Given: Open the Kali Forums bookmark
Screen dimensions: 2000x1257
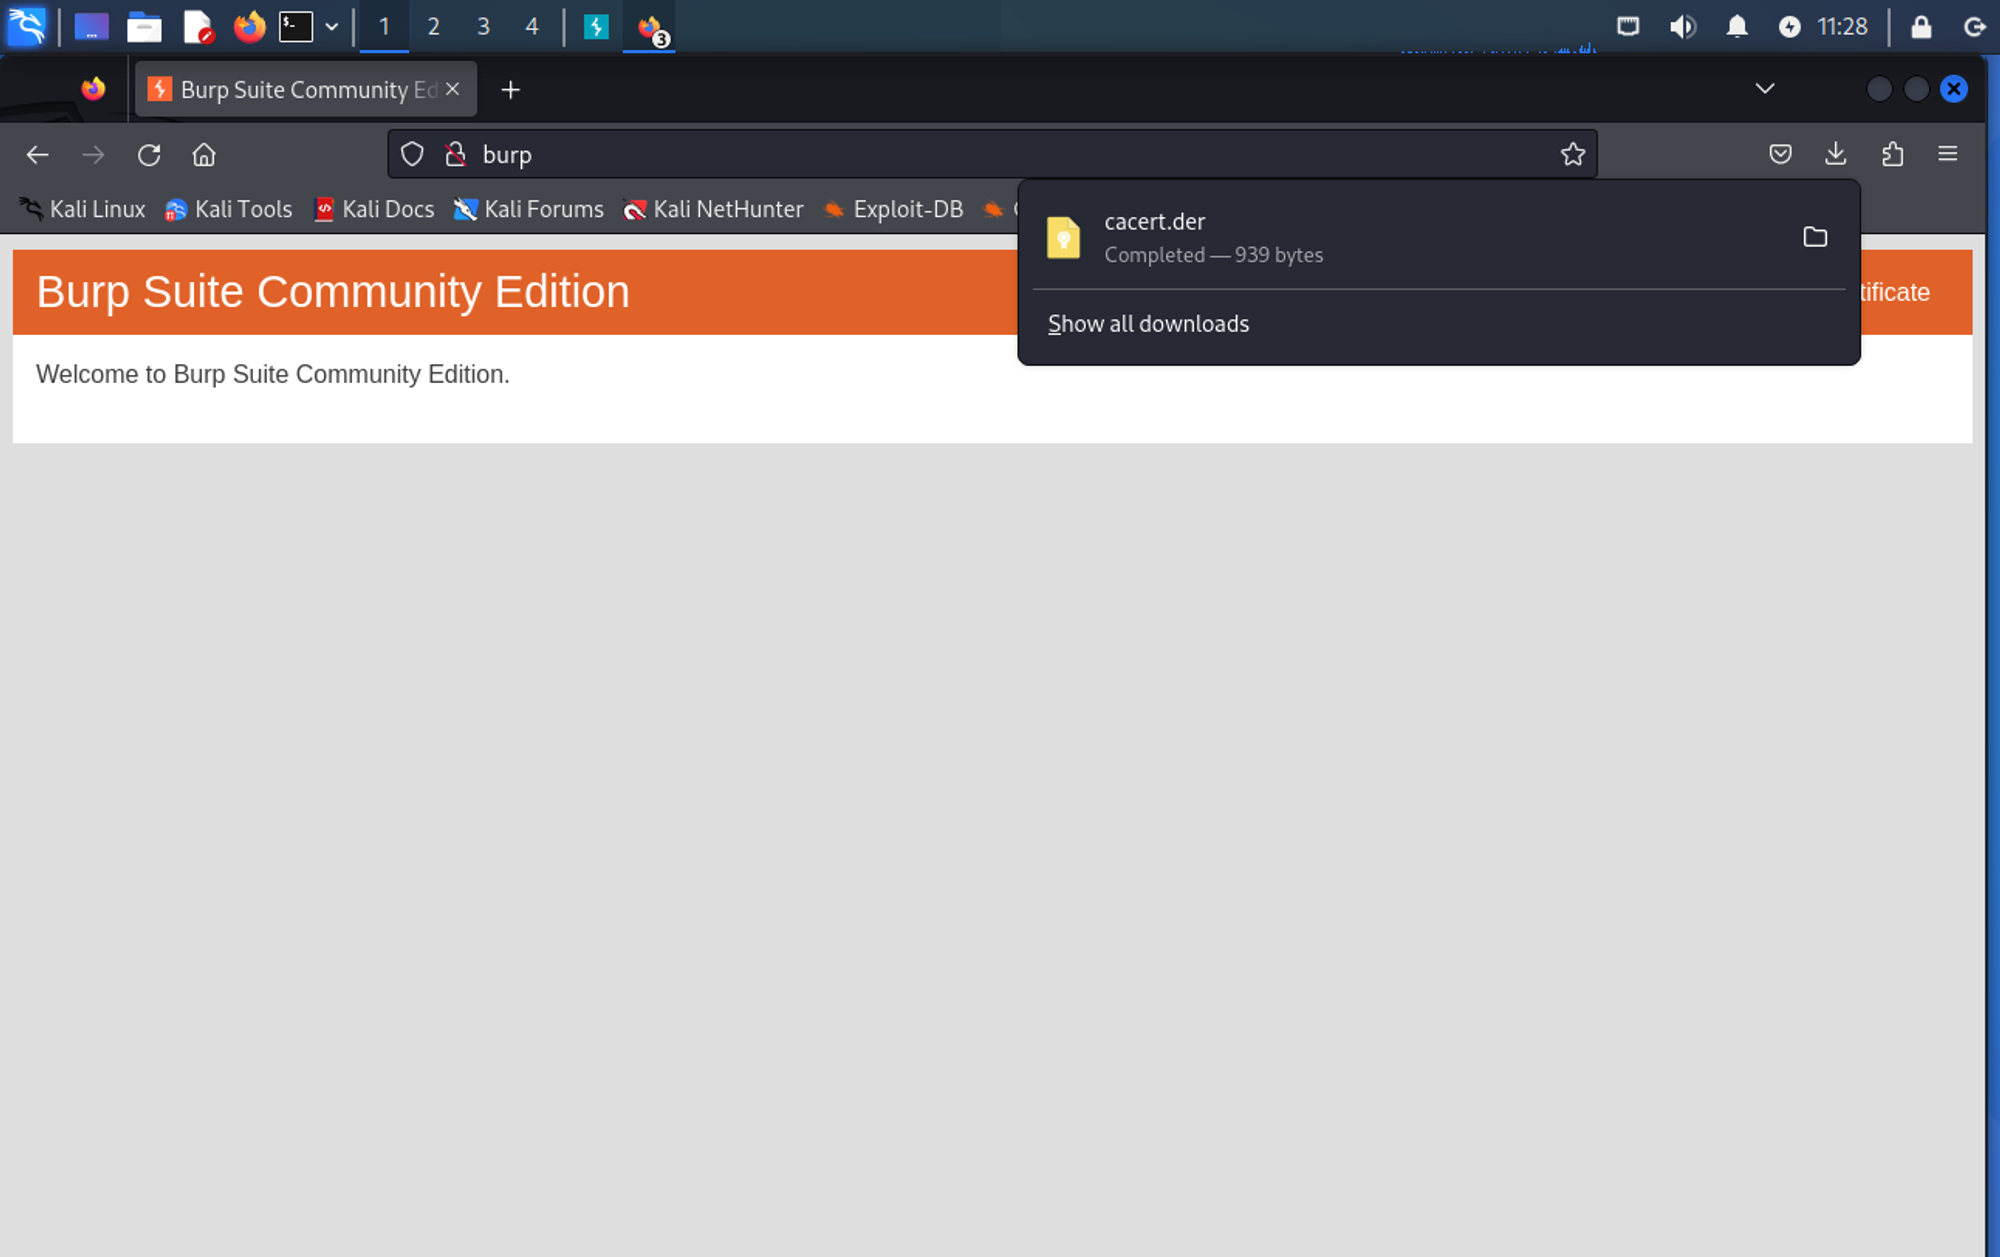Looking at the screenshot, I should pyautogui.click(x=529, y=209).
